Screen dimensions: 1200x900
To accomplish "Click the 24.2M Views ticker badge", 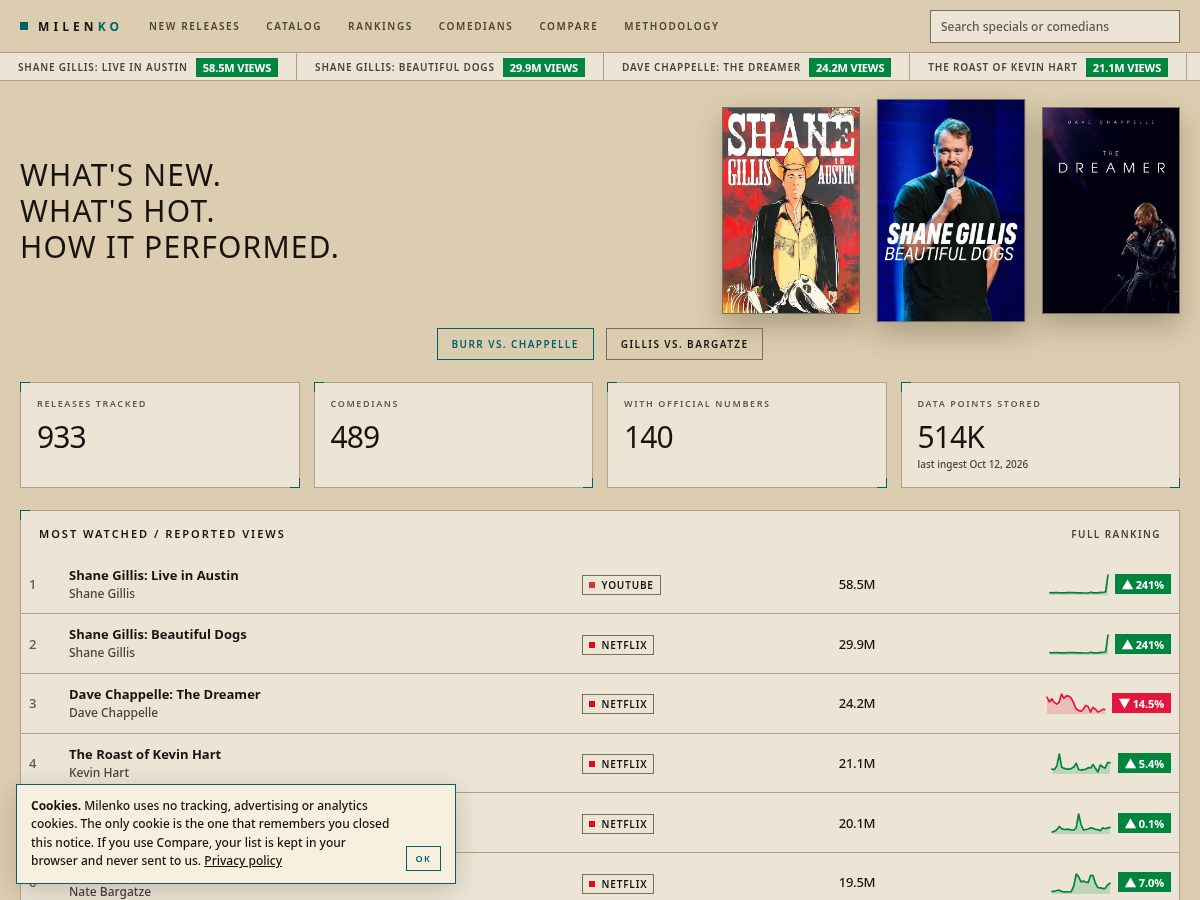I will tap(850, 67).
